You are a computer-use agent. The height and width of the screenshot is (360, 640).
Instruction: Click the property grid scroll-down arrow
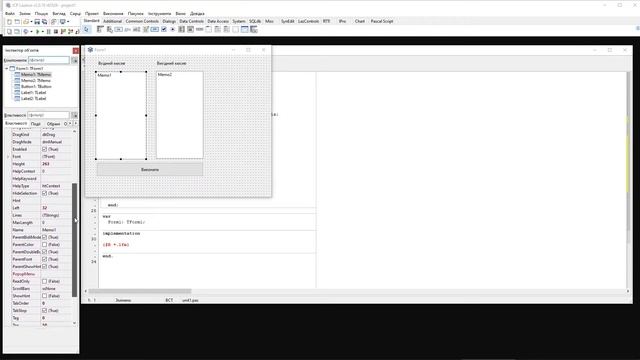[74, 323]
